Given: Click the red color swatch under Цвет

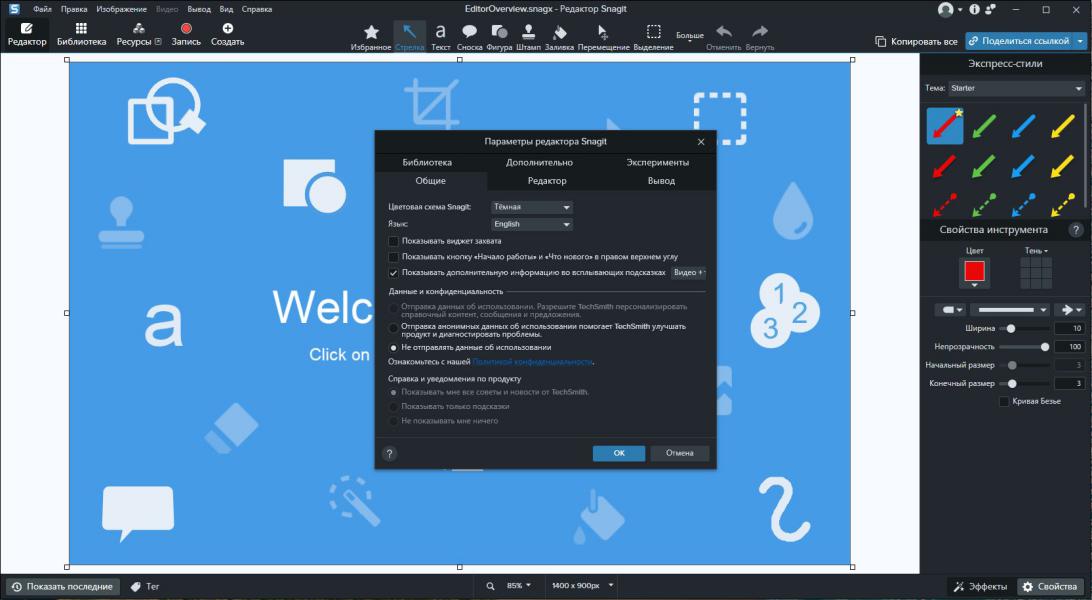Looking at the screenshot, I should click(x=974, y=271).
